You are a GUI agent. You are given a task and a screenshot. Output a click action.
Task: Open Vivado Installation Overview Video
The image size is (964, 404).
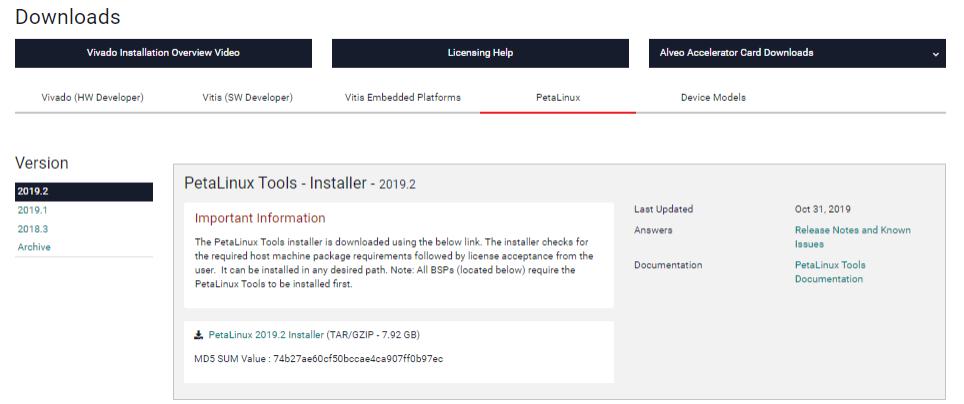click(163, 53)
